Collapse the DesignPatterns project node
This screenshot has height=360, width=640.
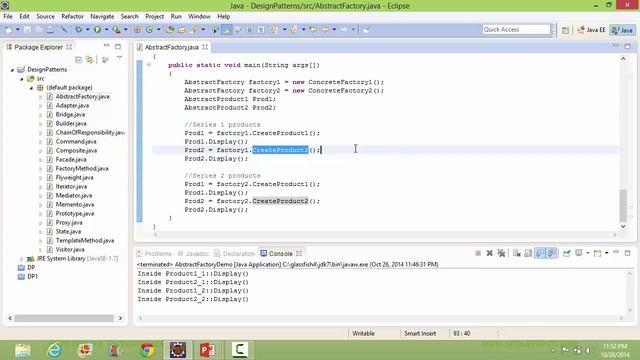12,70
